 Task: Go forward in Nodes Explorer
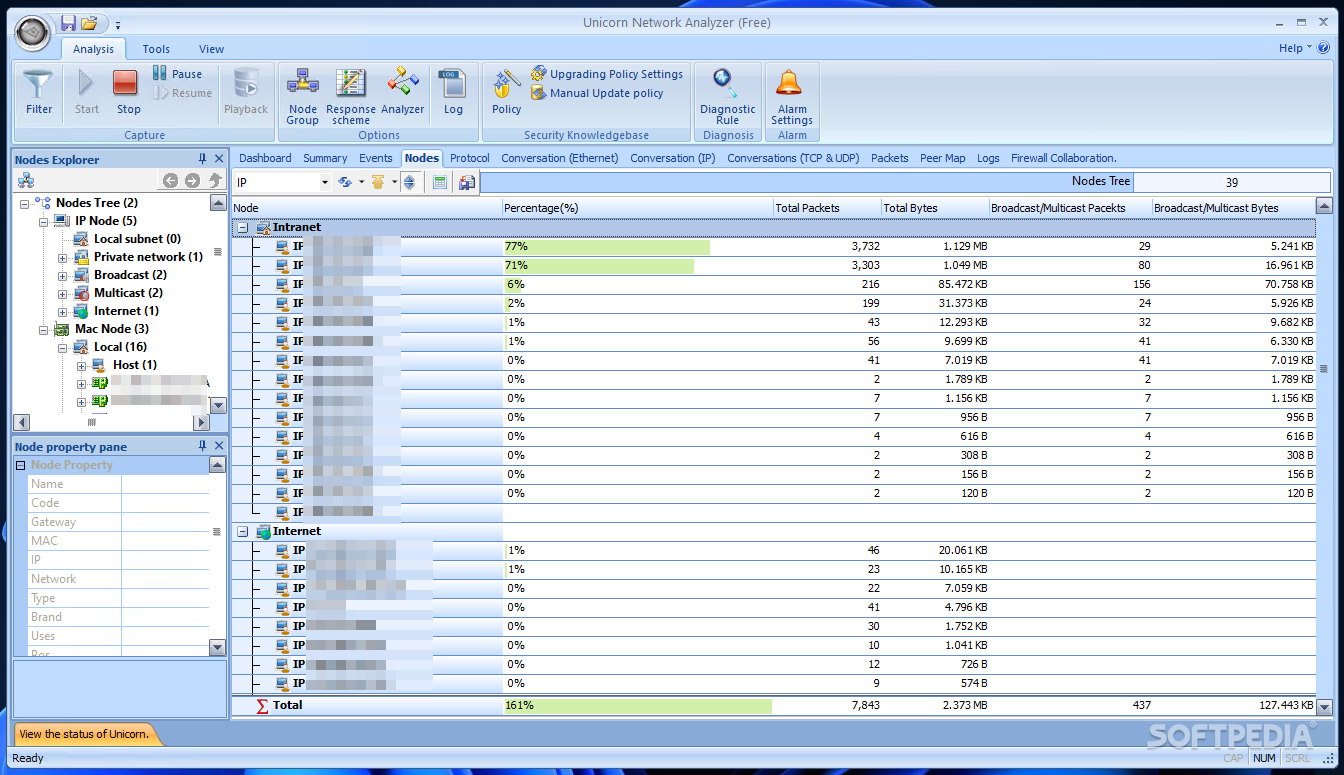click(192, 181)
